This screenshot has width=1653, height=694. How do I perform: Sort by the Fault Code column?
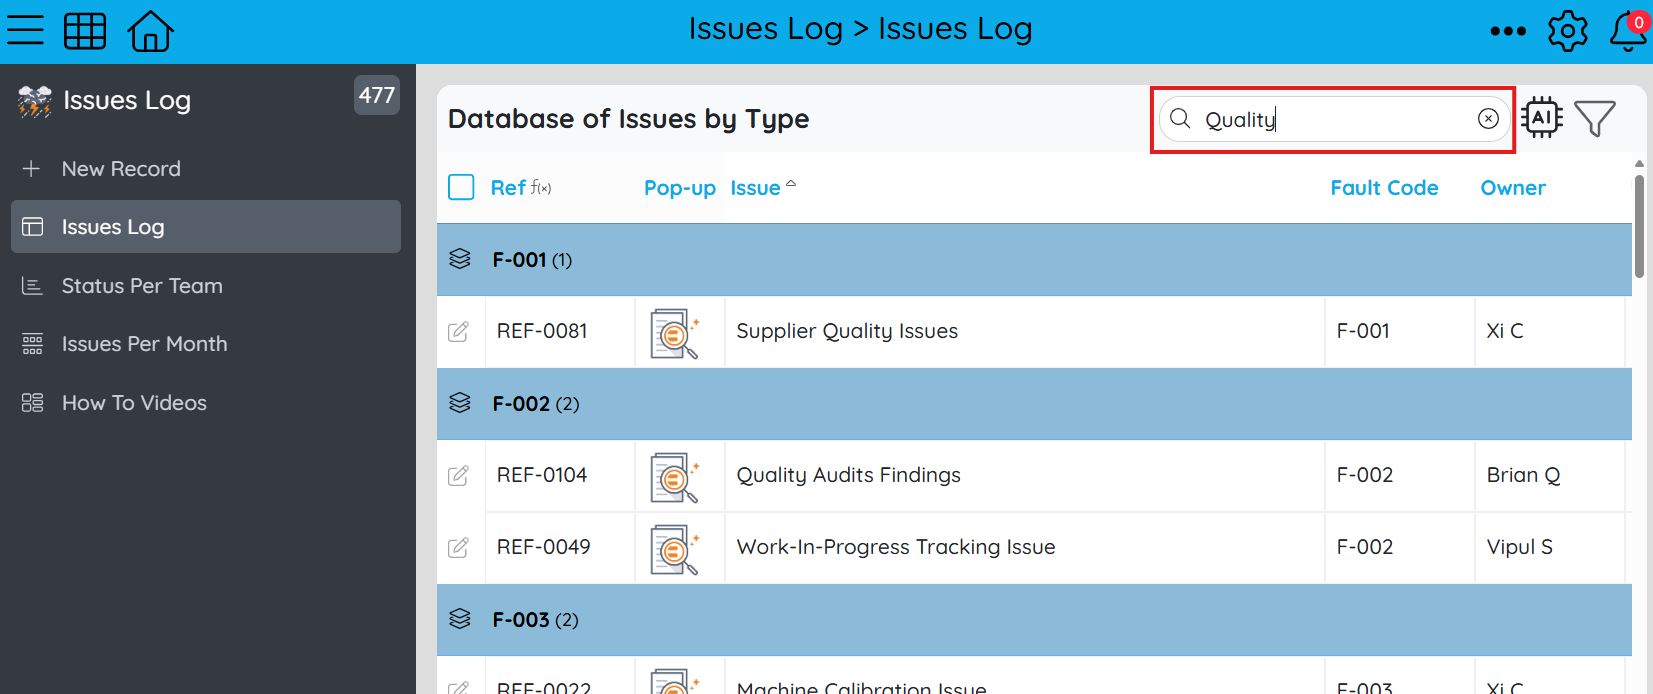coord(1384,188)
